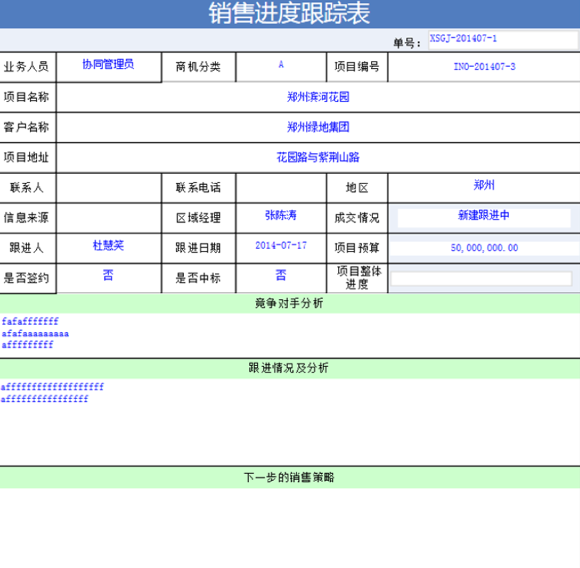The image size is (580, 568).
Task: Click the 竞争对手分析 section header
Action: tap(290, 304)
